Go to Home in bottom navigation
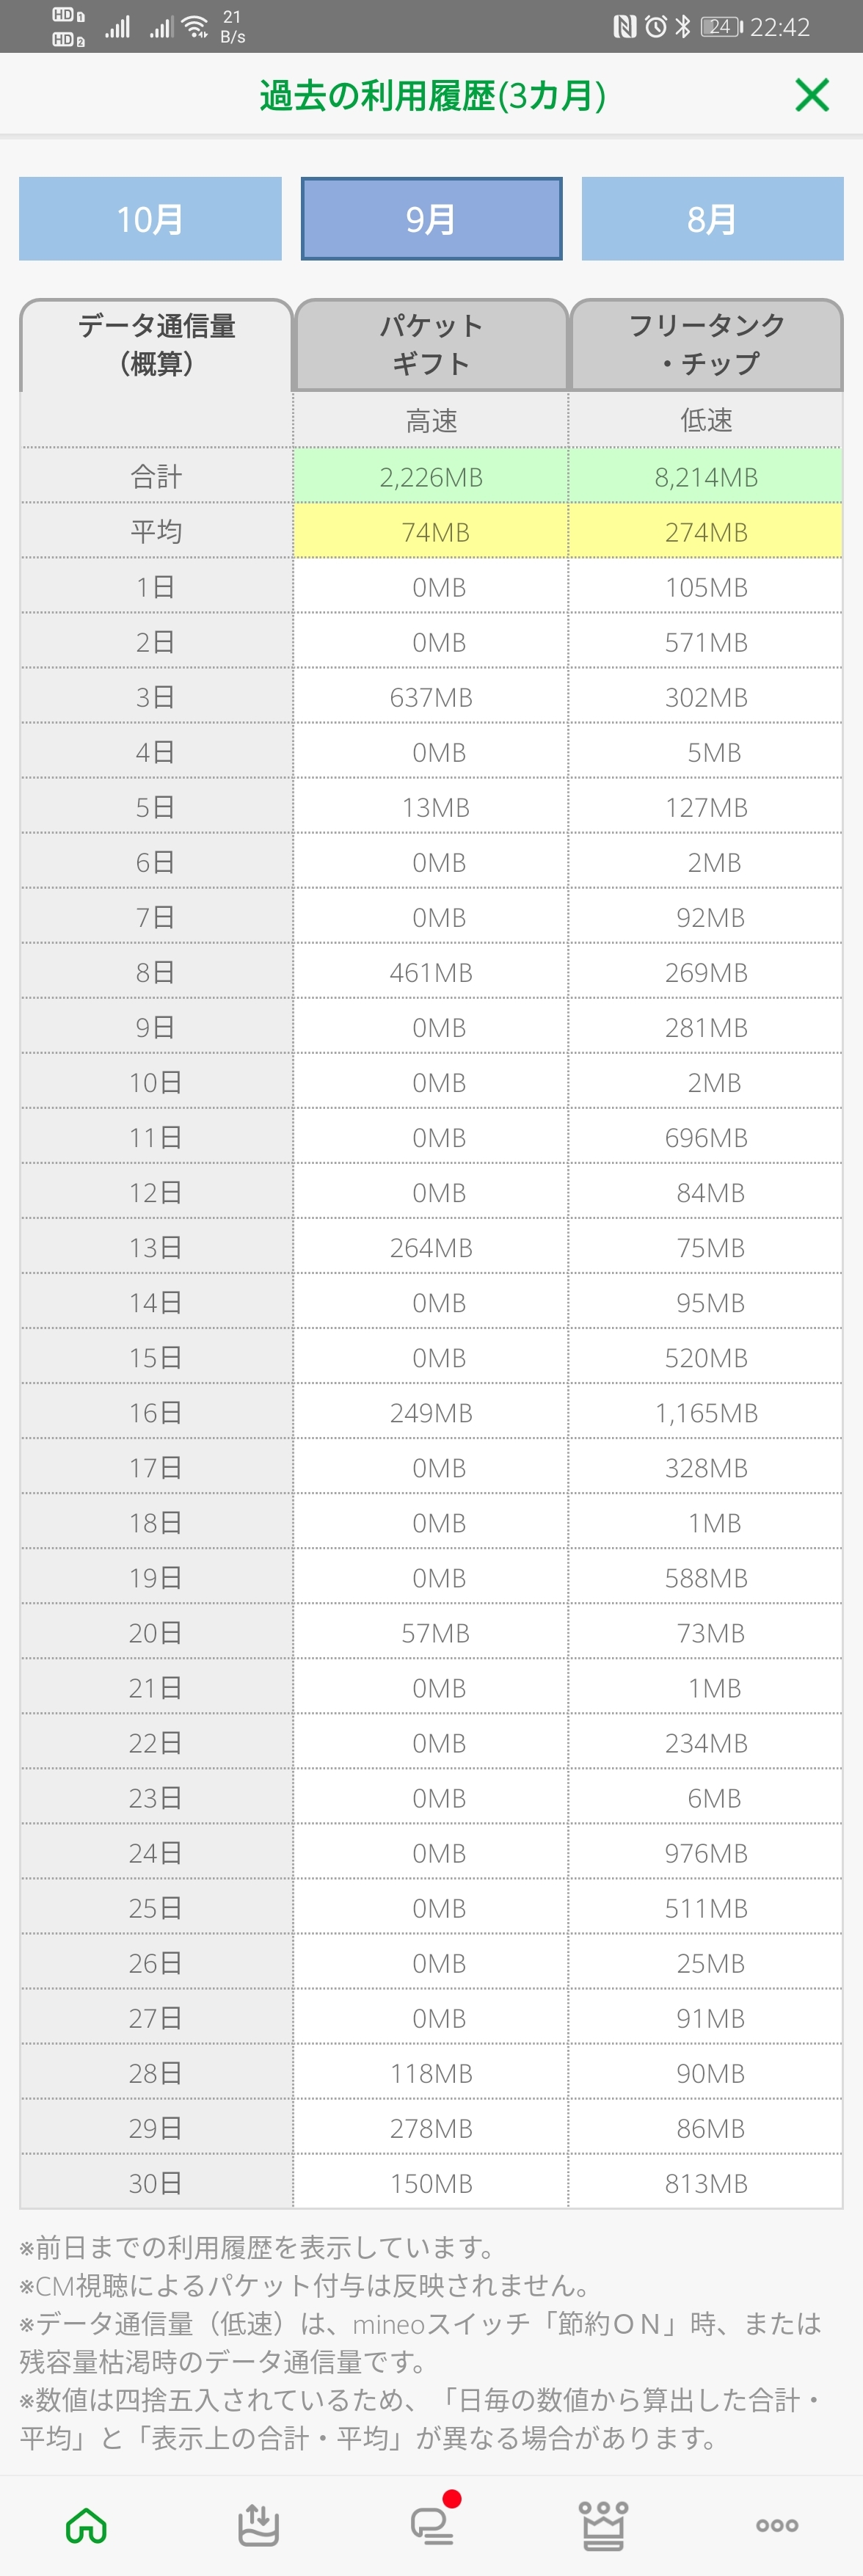The image size is (863, 2576). 86,2525
